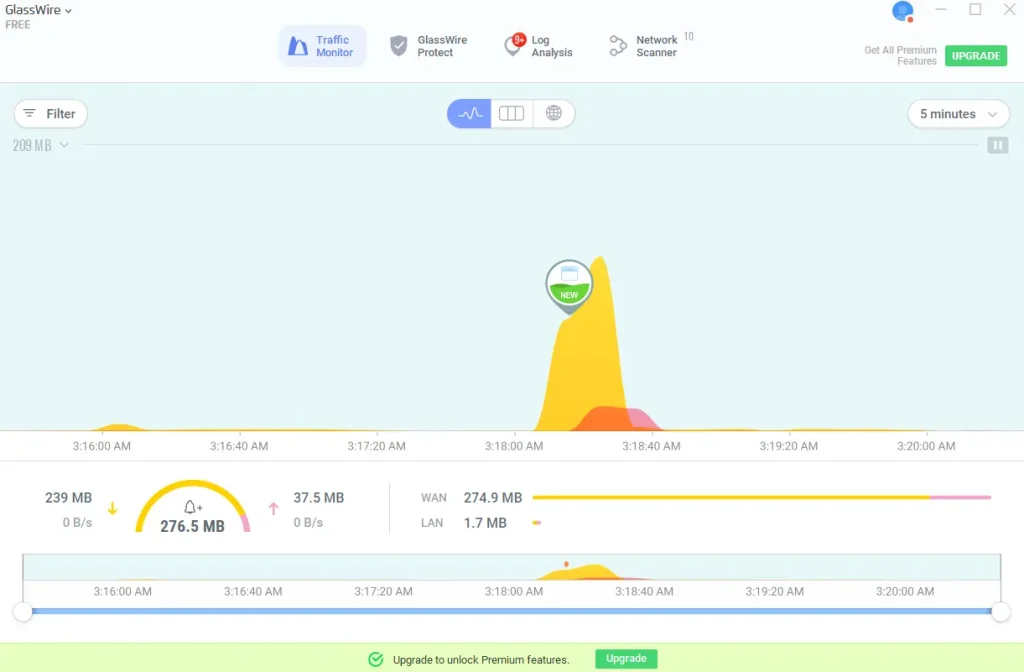Click the alert bell icon in gauge
The height and width of the screenshot is (672, 1024).
[x=193, y=507]
